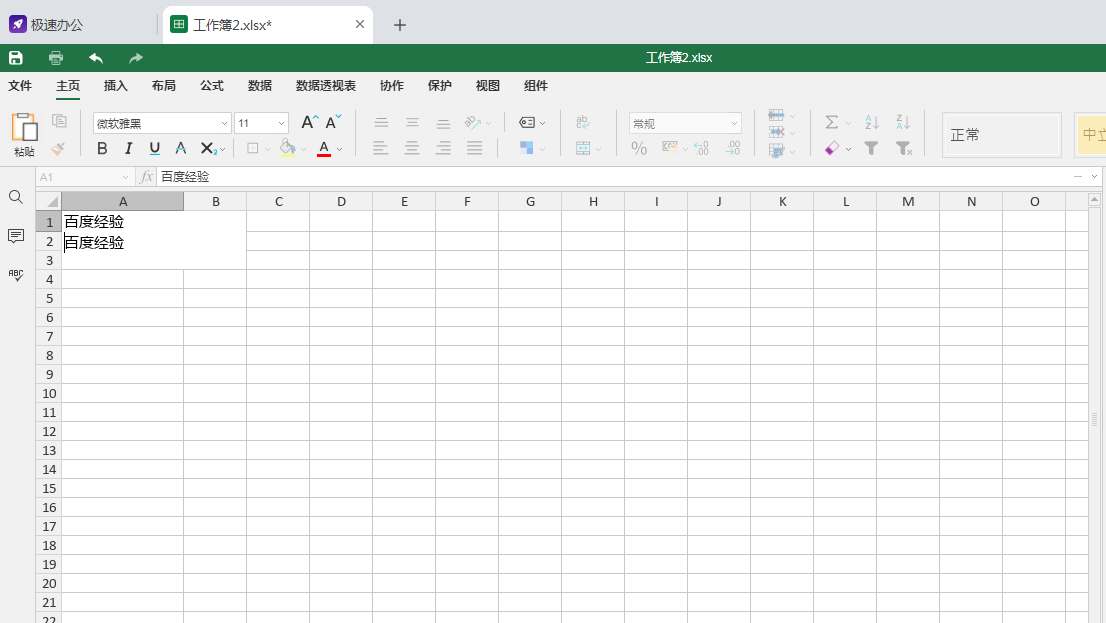Align text to the vertical middle
1106x623 pixels.
pos(412,123)
